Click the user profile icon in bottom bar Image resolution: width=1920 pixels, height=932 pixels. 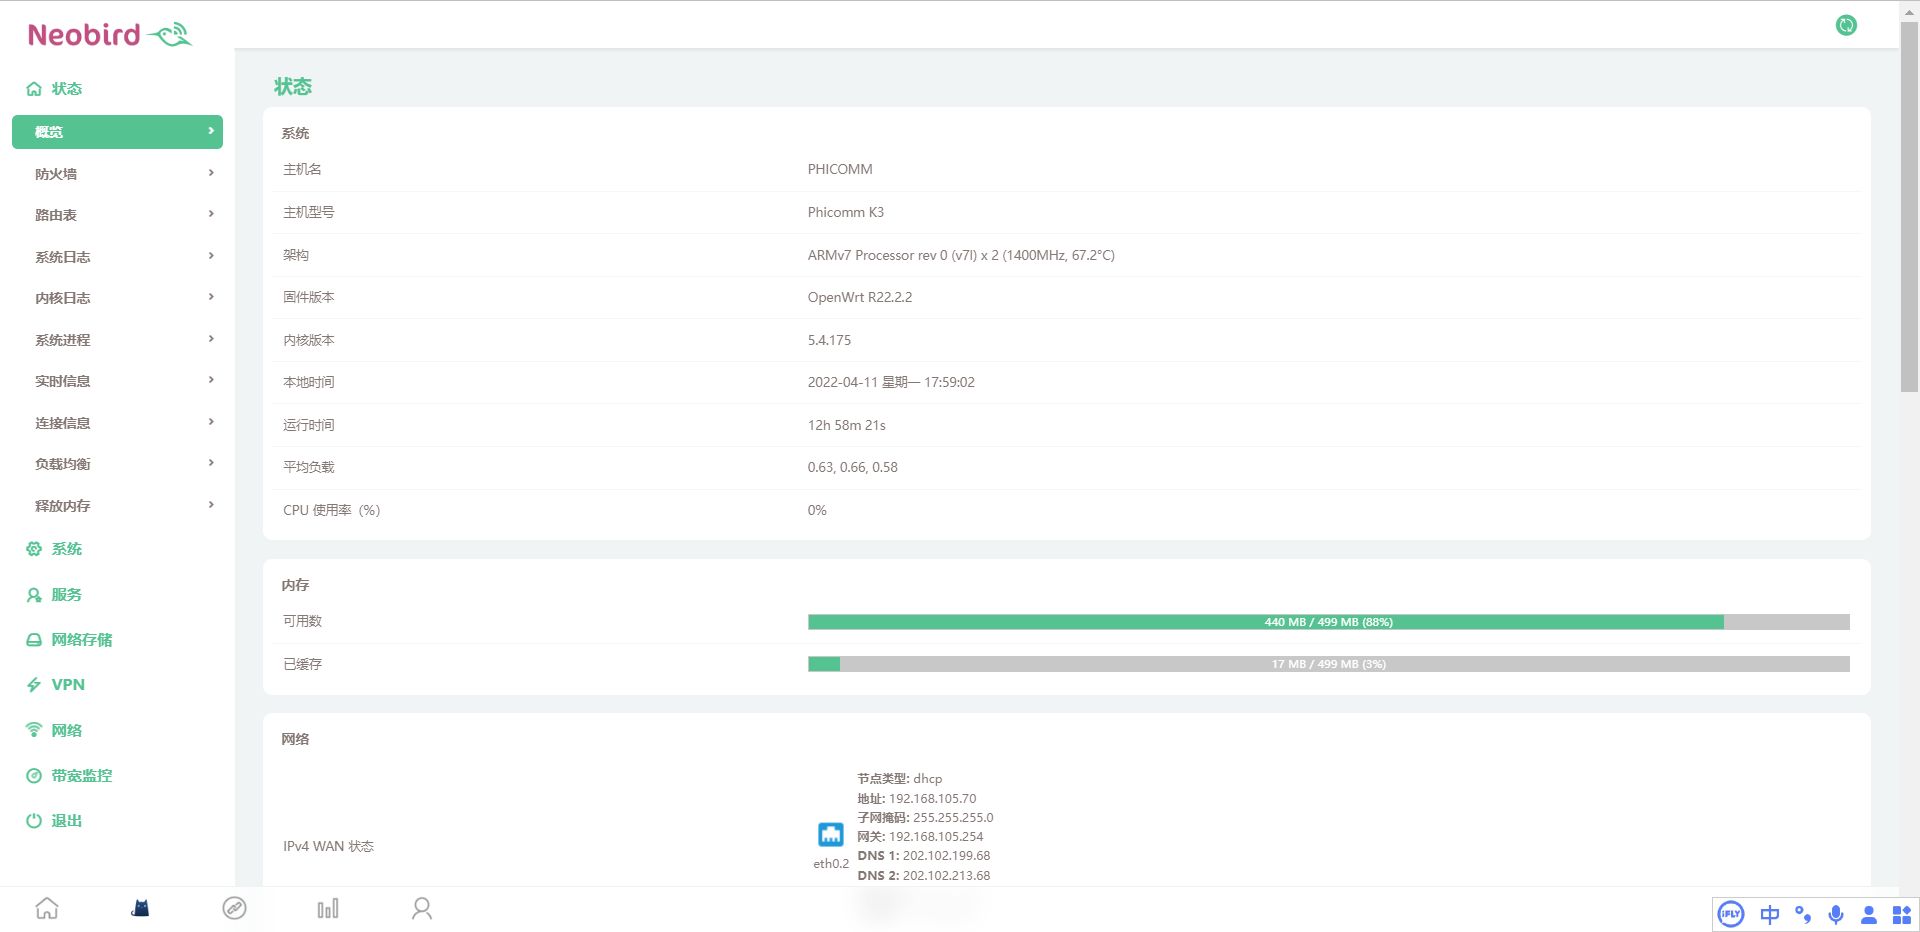[422, 908]
